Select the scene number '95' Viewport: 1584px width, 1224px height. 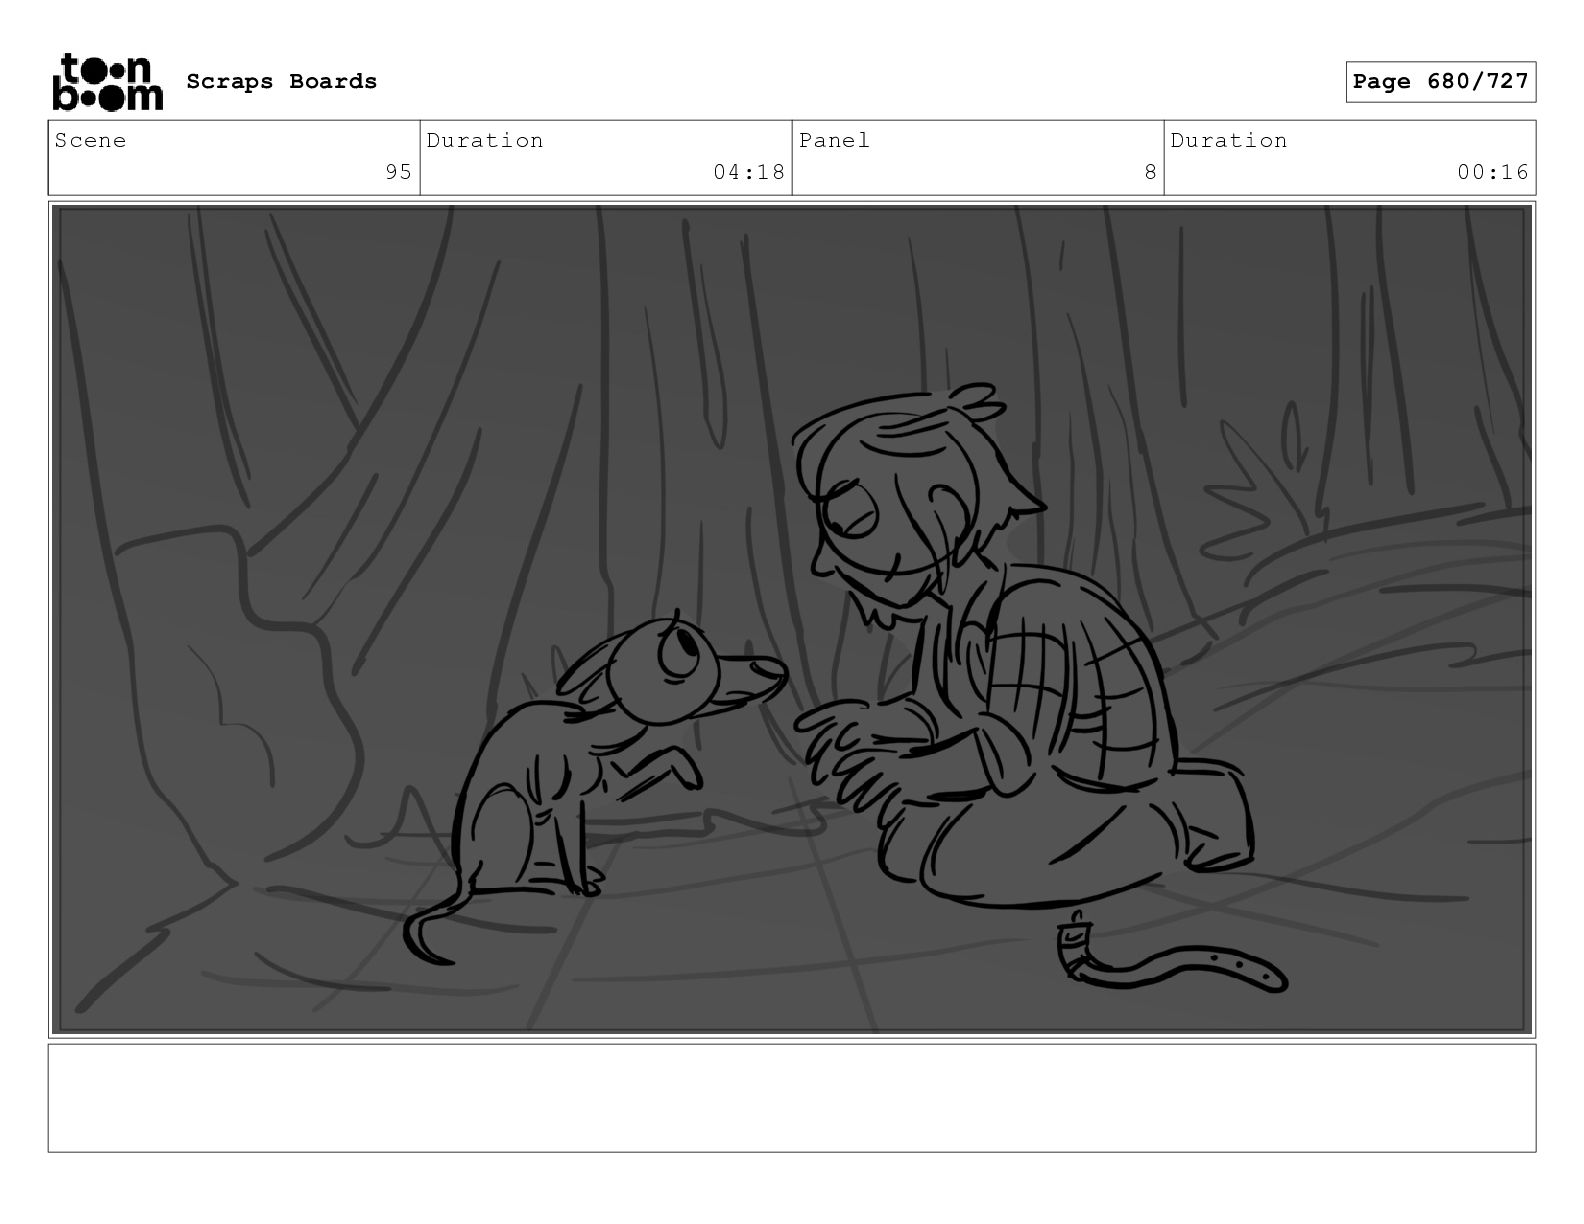coord(398,172)
